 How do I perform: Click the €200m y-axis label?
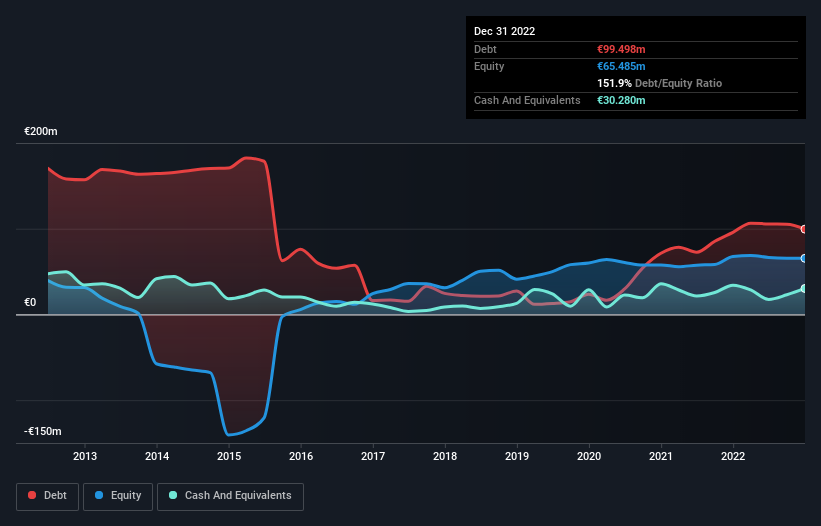(x=41, y=131)
